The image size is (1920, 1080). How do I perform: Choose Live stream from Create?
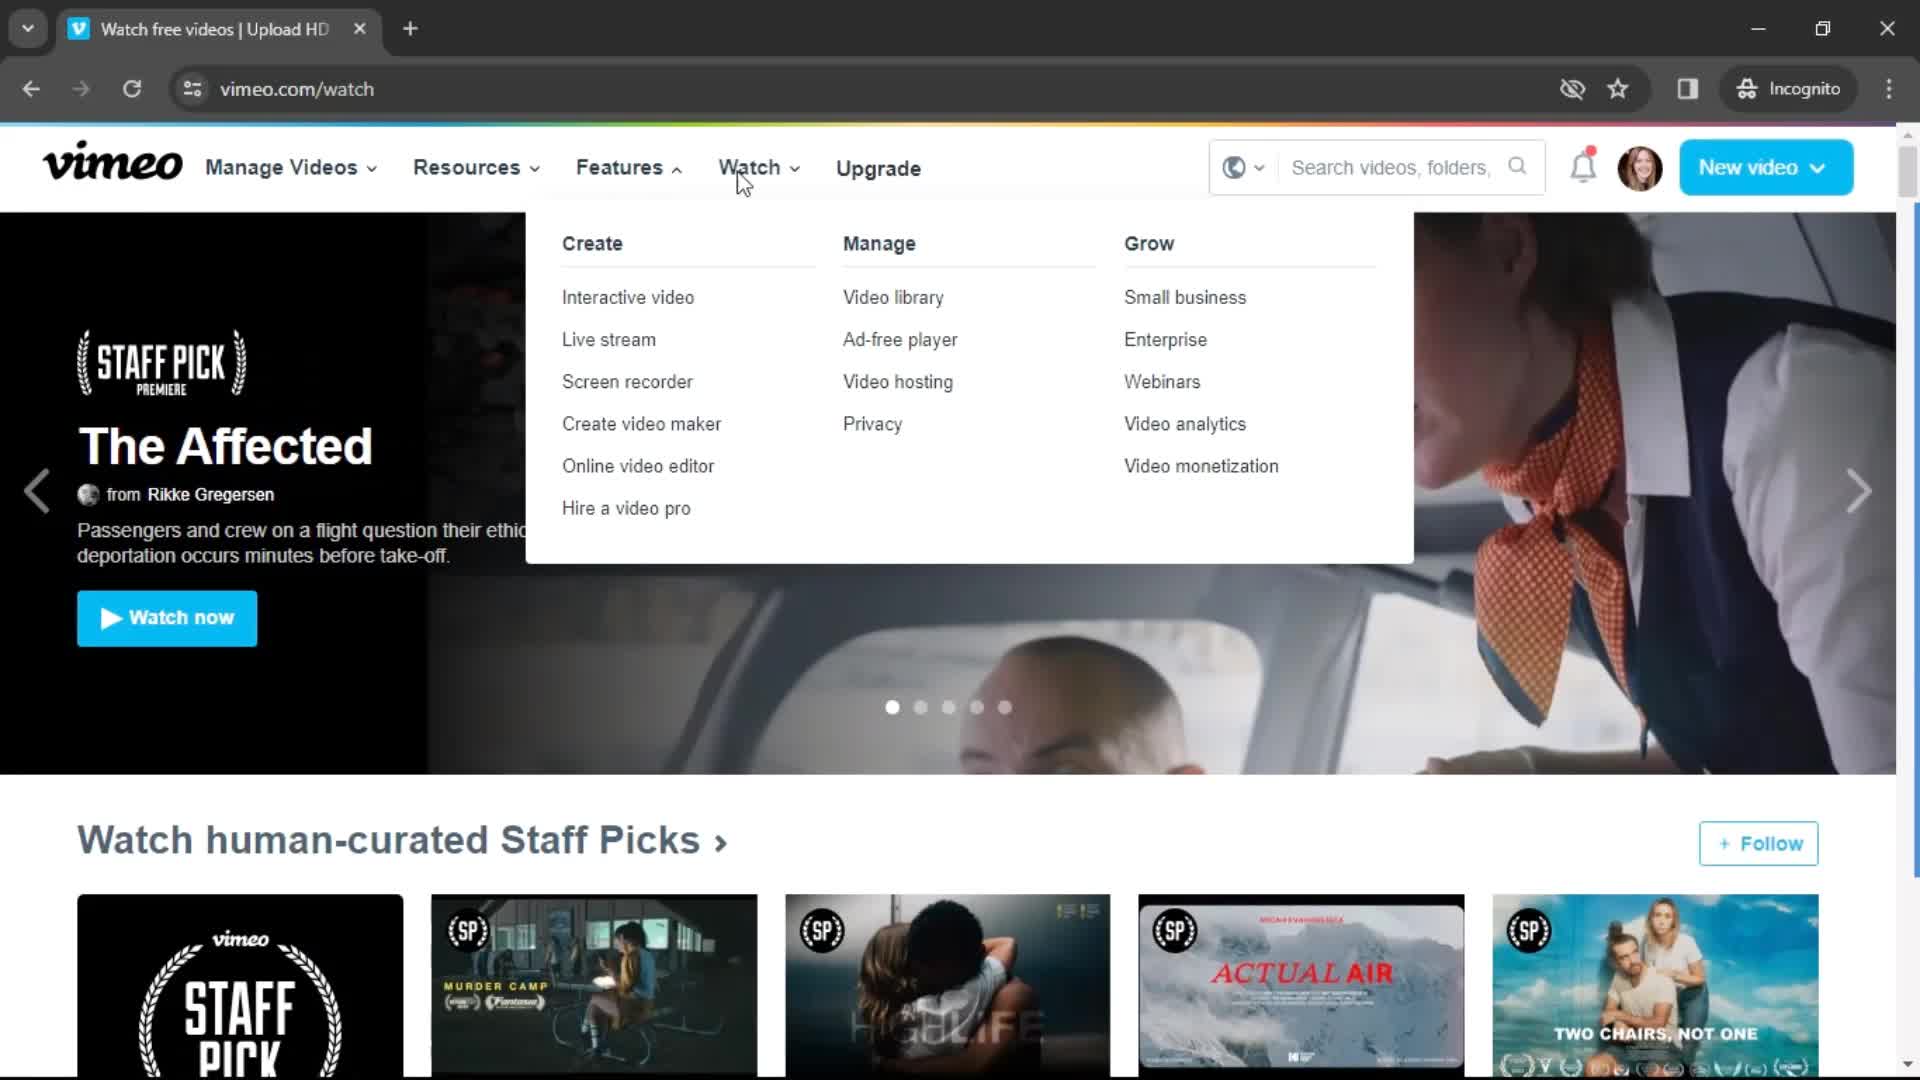(x=609, y=339)
